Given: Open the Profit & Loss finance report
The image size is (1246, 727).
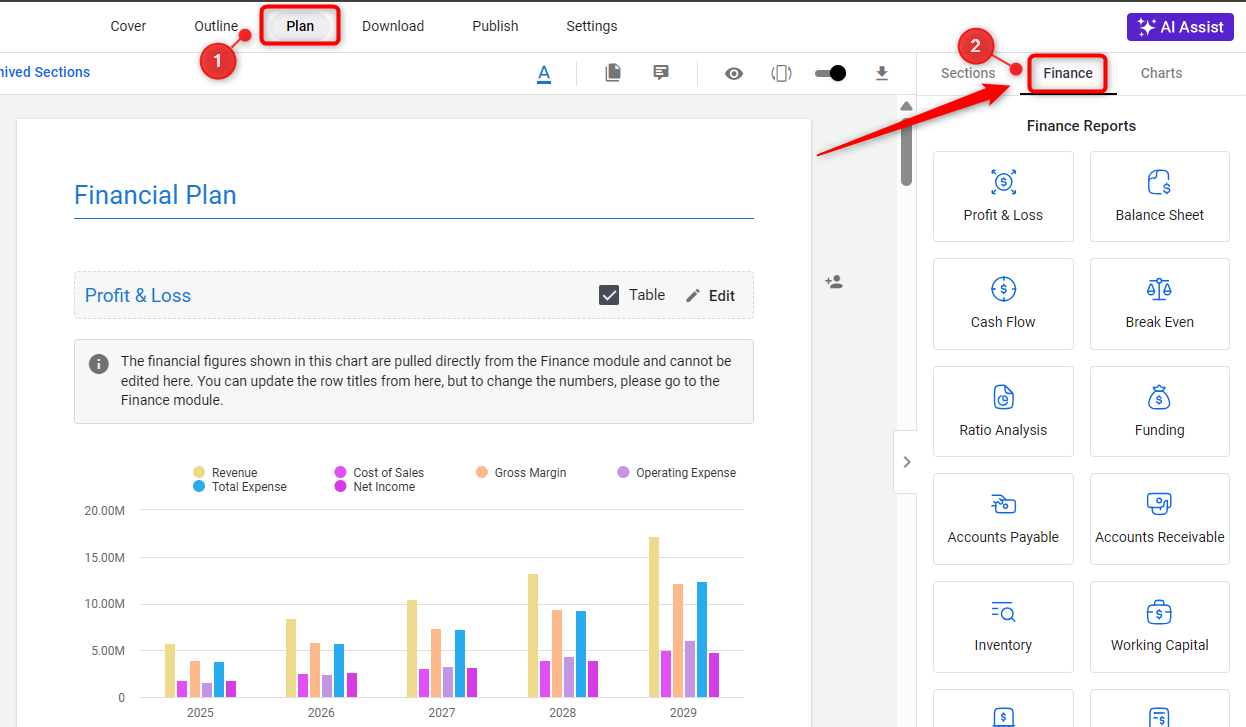Looking at the screenshot, I should click(1003, 196).
